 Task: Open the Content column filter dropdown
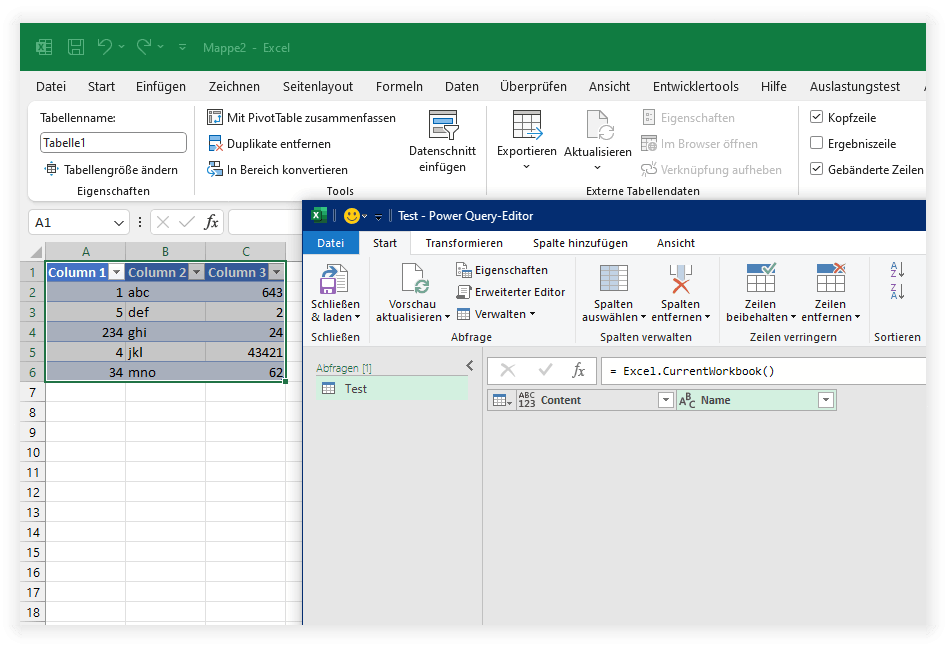(666, 399)
